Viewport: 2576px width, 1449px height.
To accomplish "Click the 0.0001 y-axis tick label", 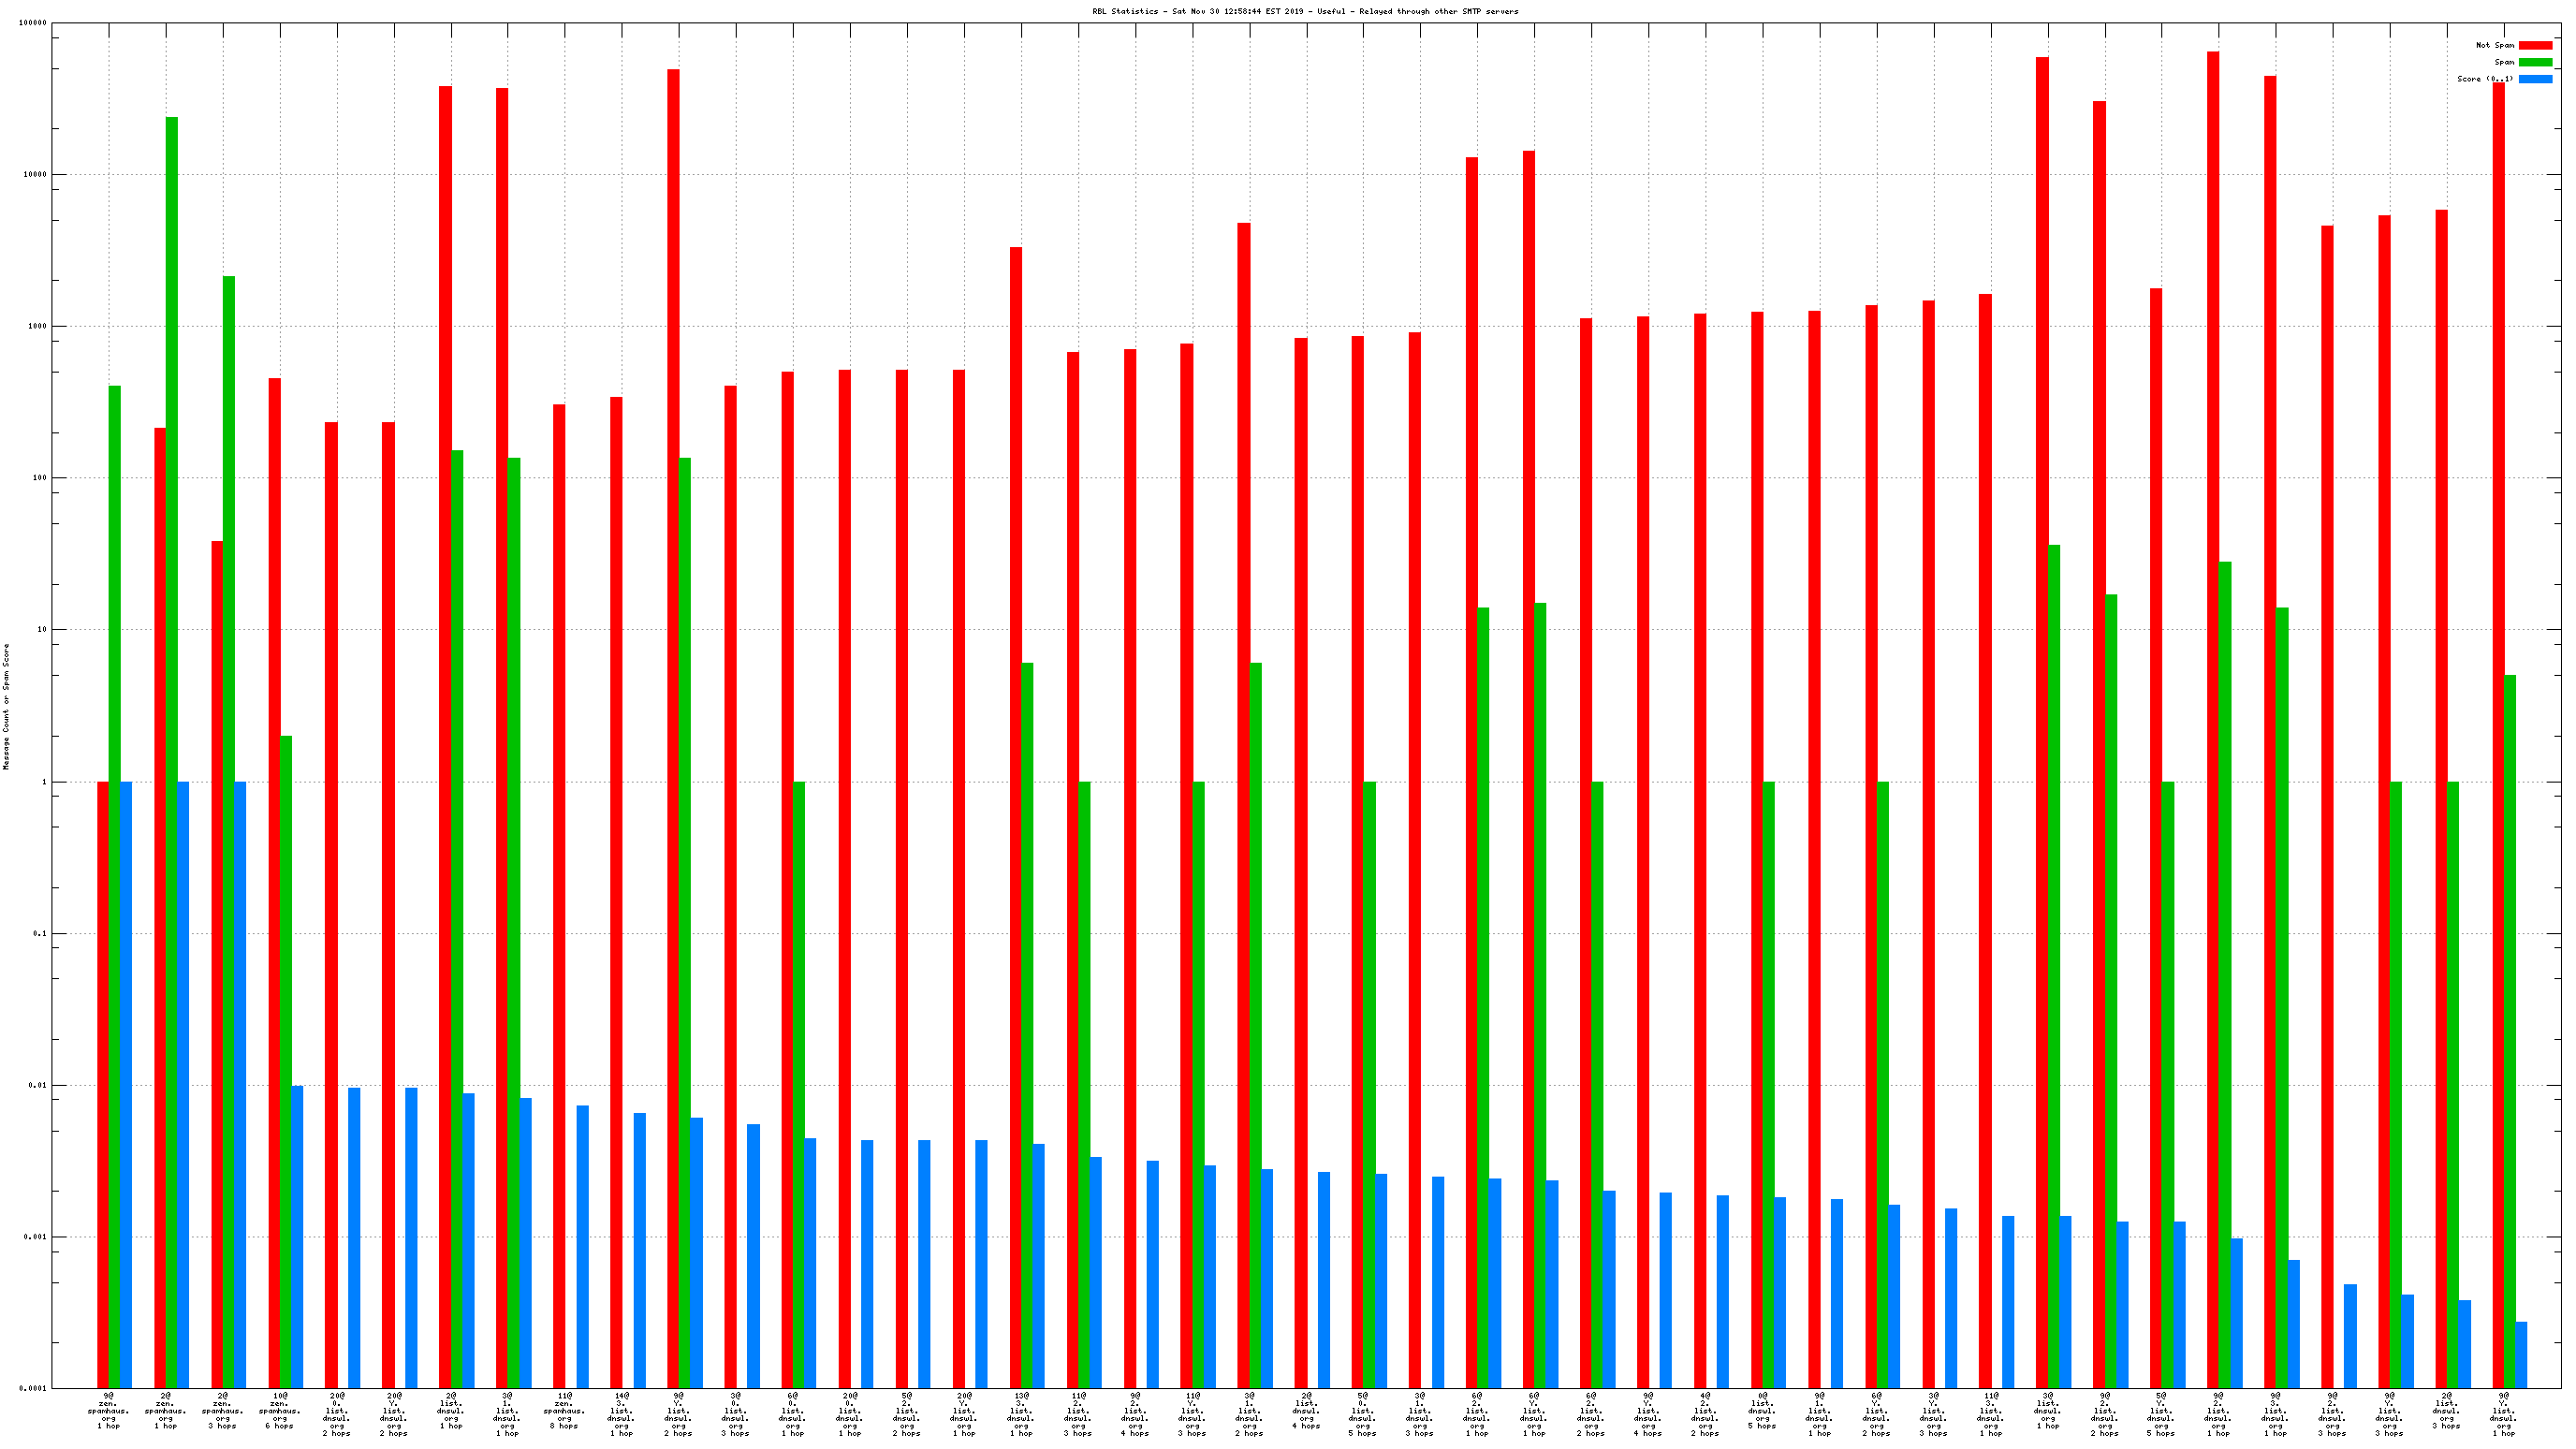I will click(33, 1388).
